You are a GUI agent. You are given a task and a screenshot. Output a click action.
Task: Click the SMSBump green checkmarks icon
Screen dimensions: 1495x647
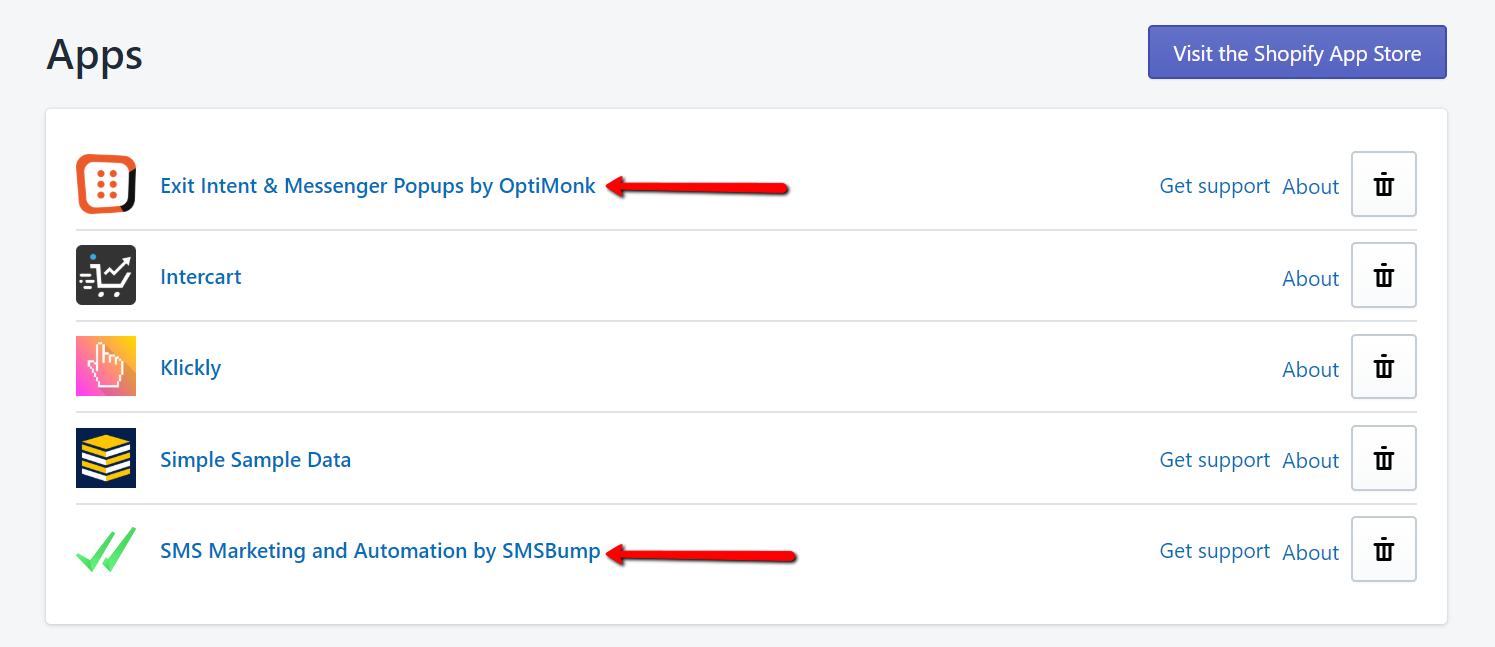coord(106,549)
